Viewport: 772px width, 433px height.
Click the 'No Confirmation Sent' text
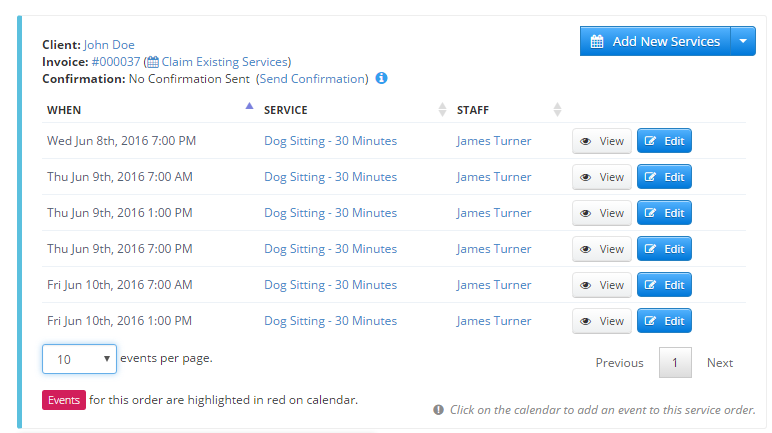[189, 79]
